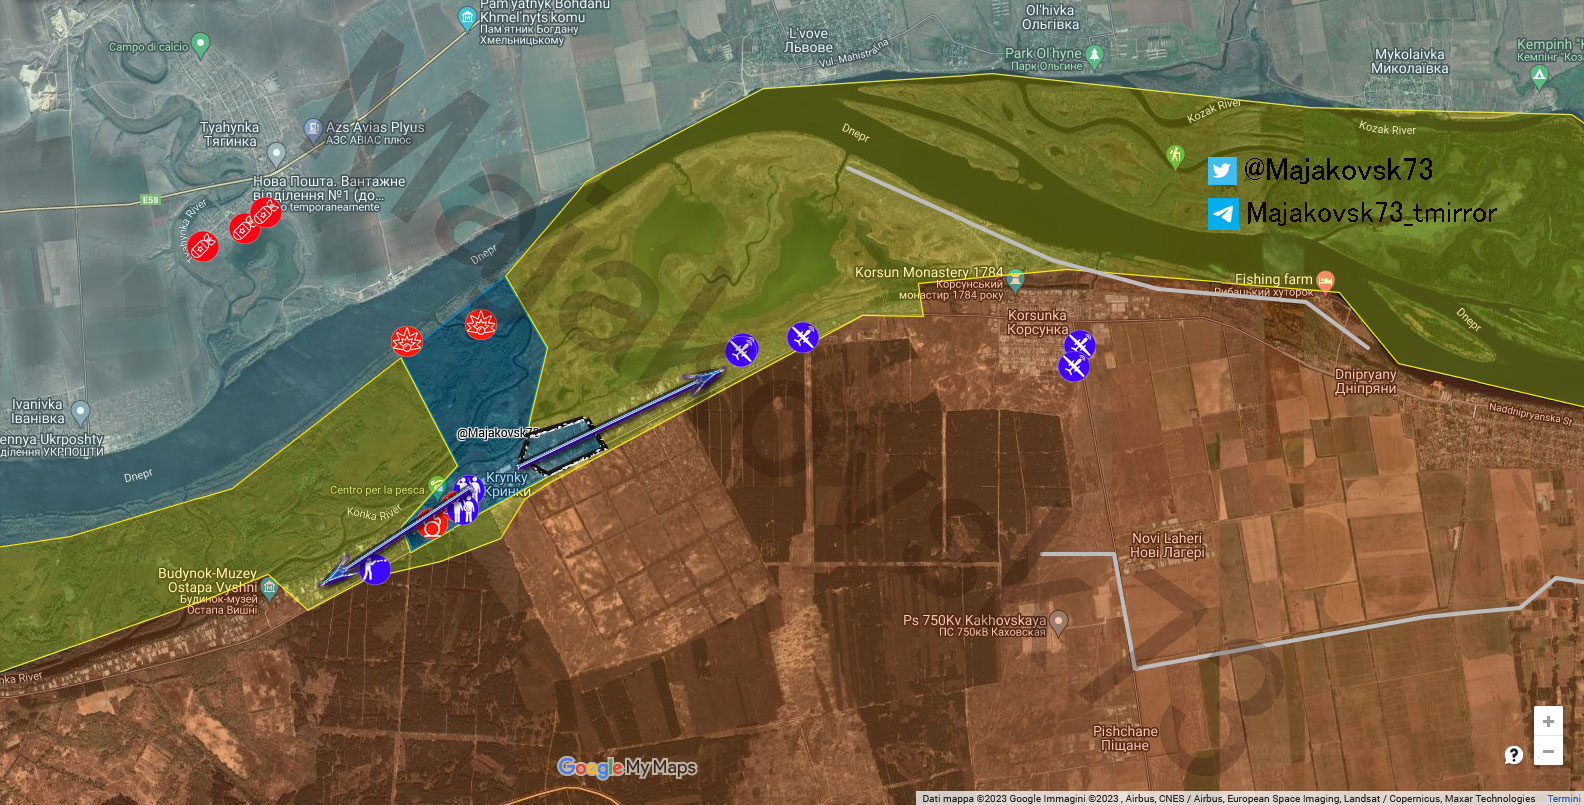This screenshot has width=1584, height=805.
Task: Zoom in with the plus button
Action: pyautogui.click(x=1548, y=721)
